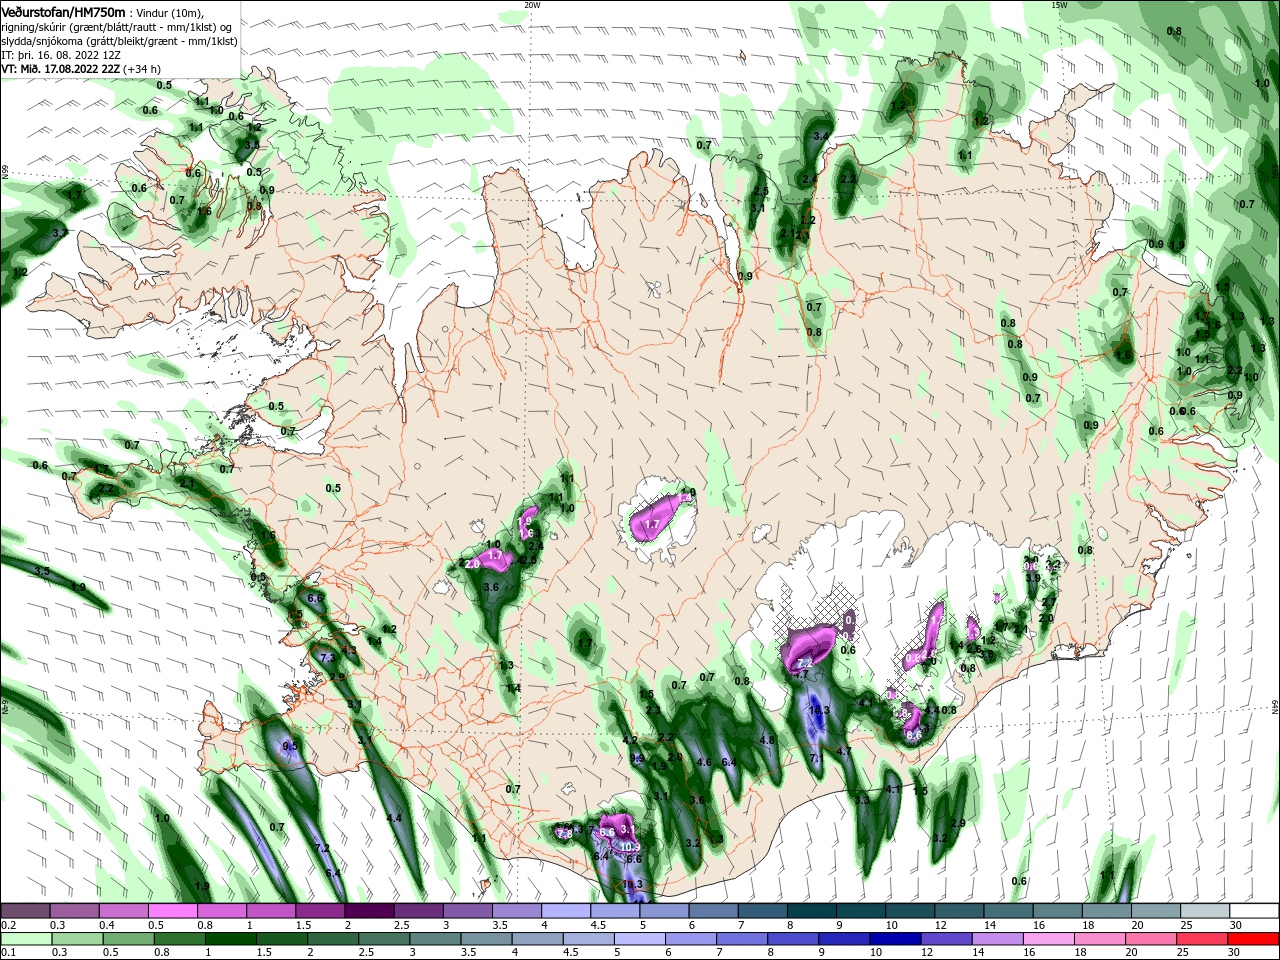Screen dimensions: 1280x960
Task: Click the 3.7 precipitation value in the northwest
Action: 59,233
